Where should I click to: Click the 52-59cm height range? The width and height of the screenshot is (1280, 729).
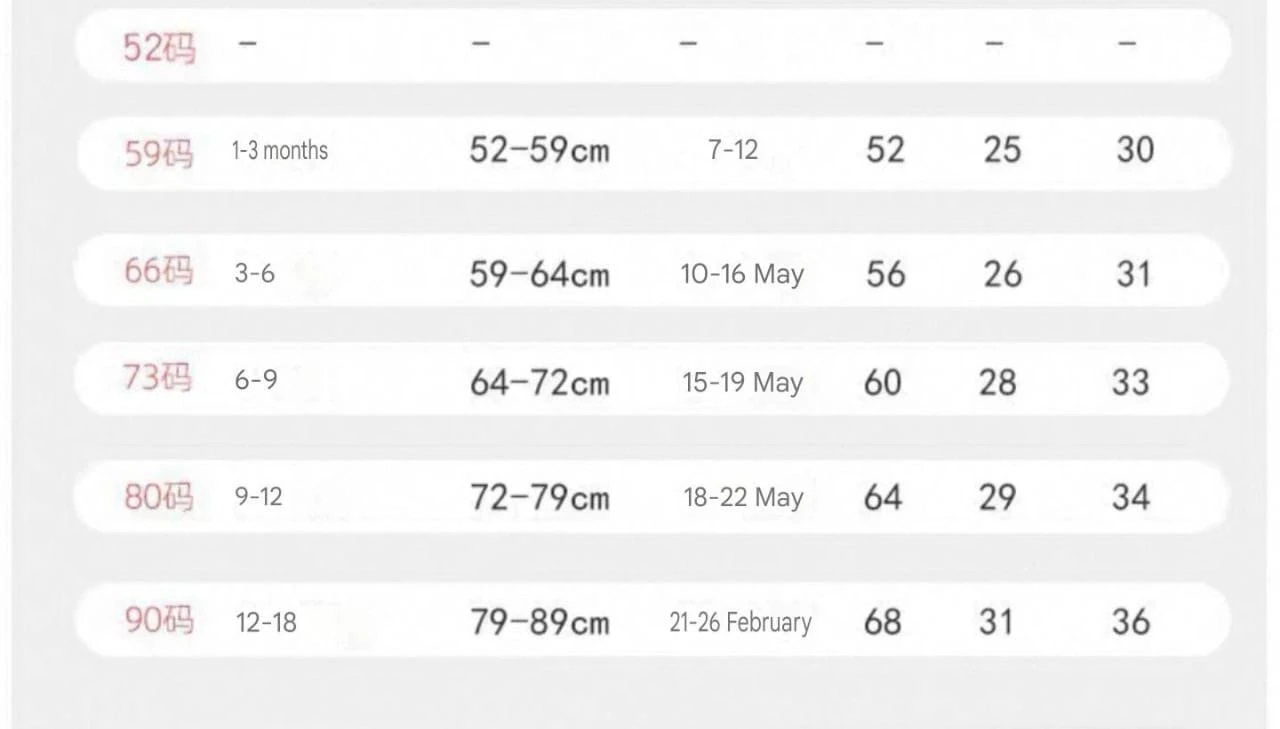coord(540,151)
